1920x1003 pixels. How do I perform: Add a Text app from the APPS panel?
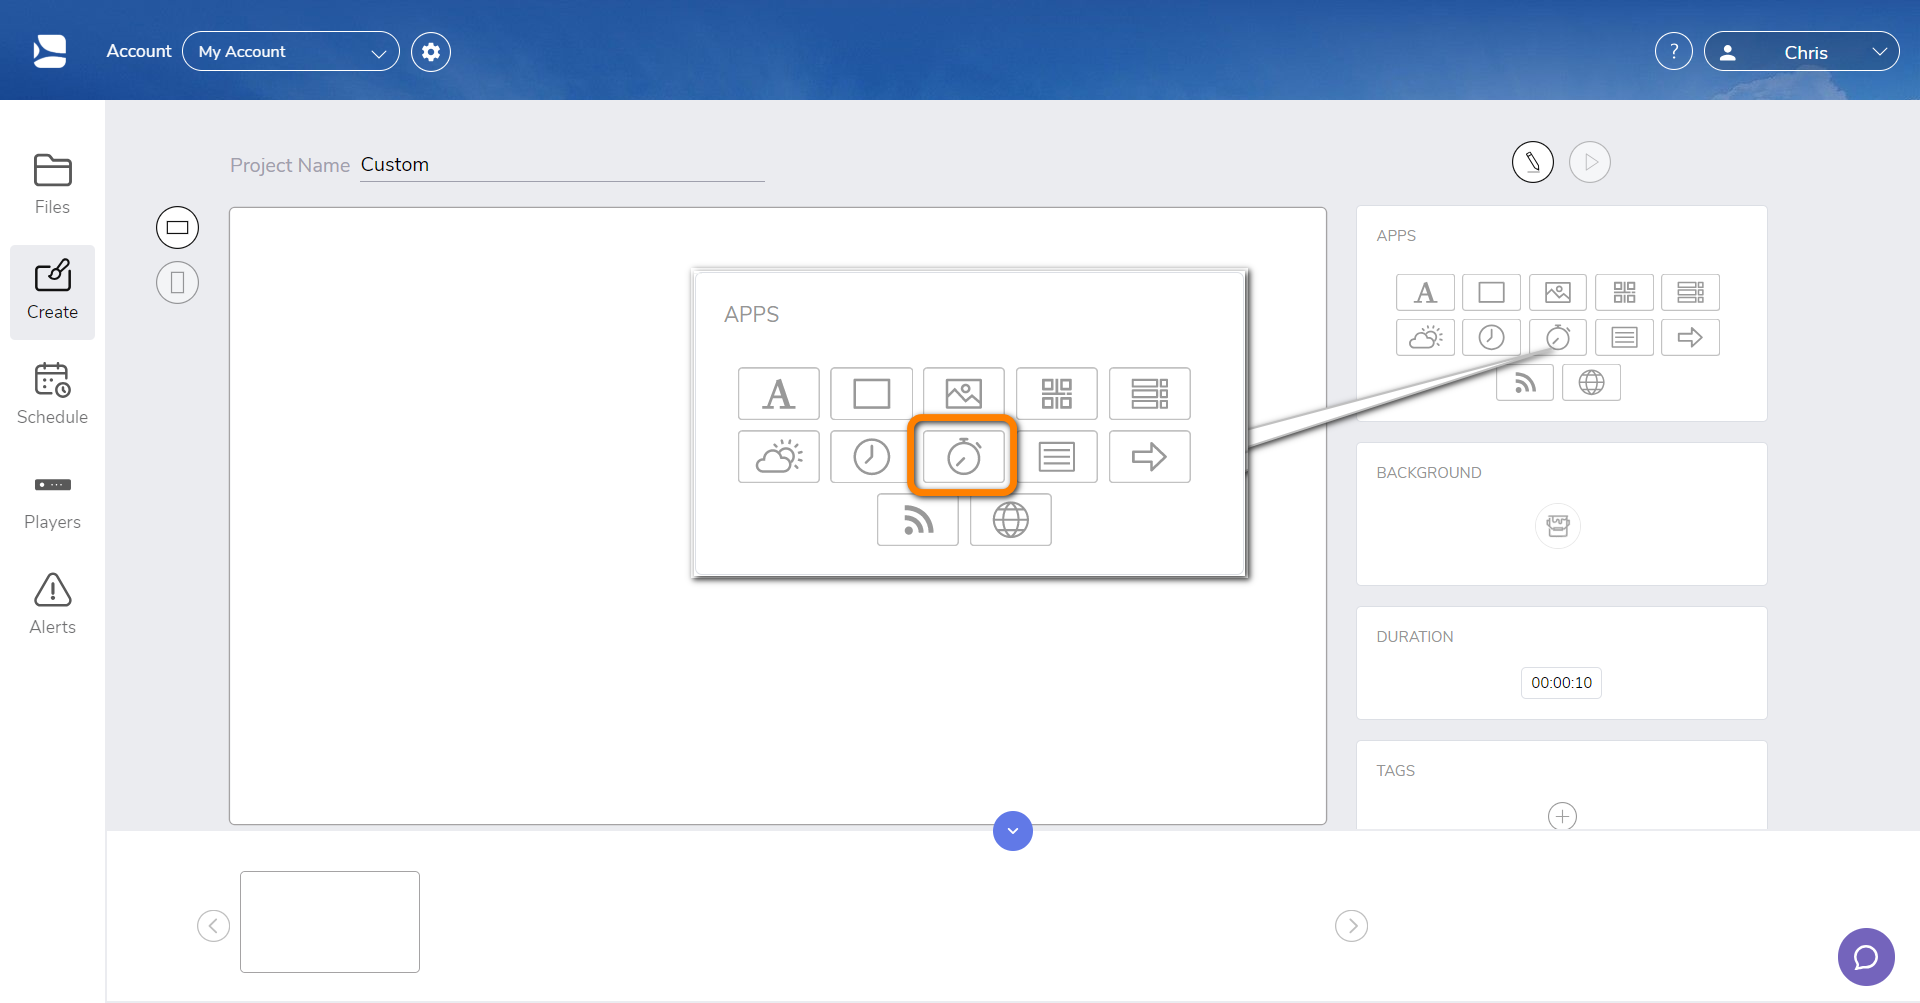point(1425,293)
